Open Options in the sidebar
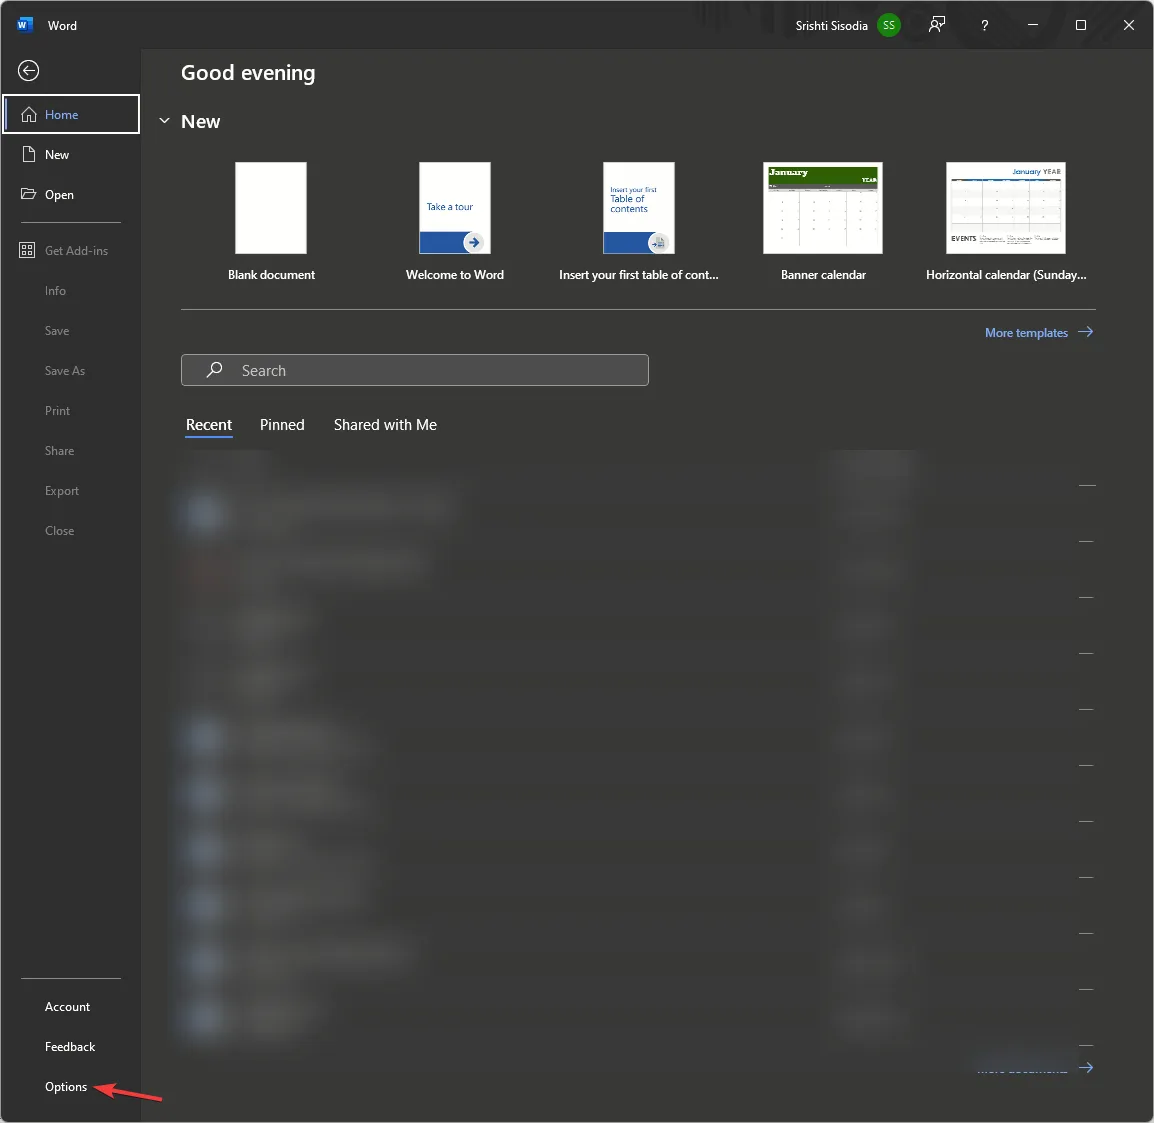1154x1123 pixels. [66, 1087]
